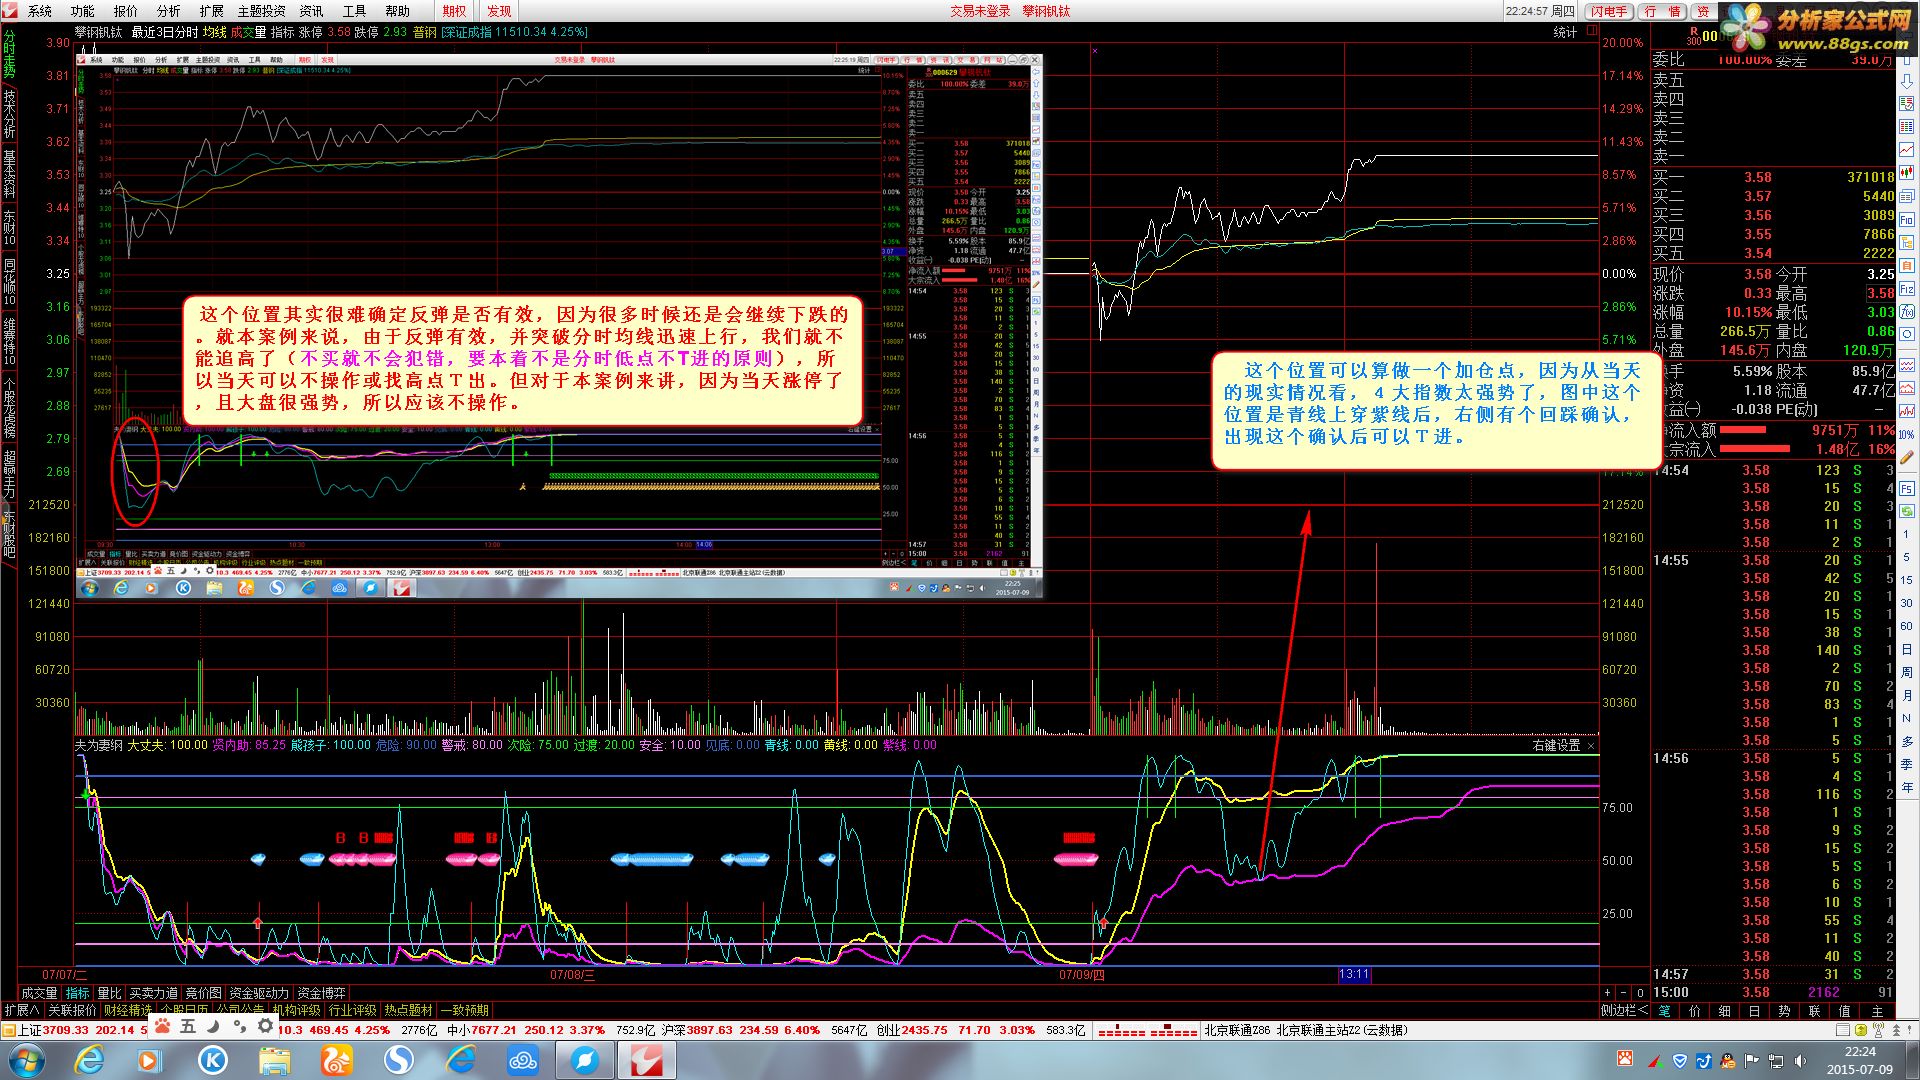Screen dimensions: 1920x1080
Task: Switch to yearly 年 period in right toolbar
Action: pyautogui.click(x=1907, y=787)
